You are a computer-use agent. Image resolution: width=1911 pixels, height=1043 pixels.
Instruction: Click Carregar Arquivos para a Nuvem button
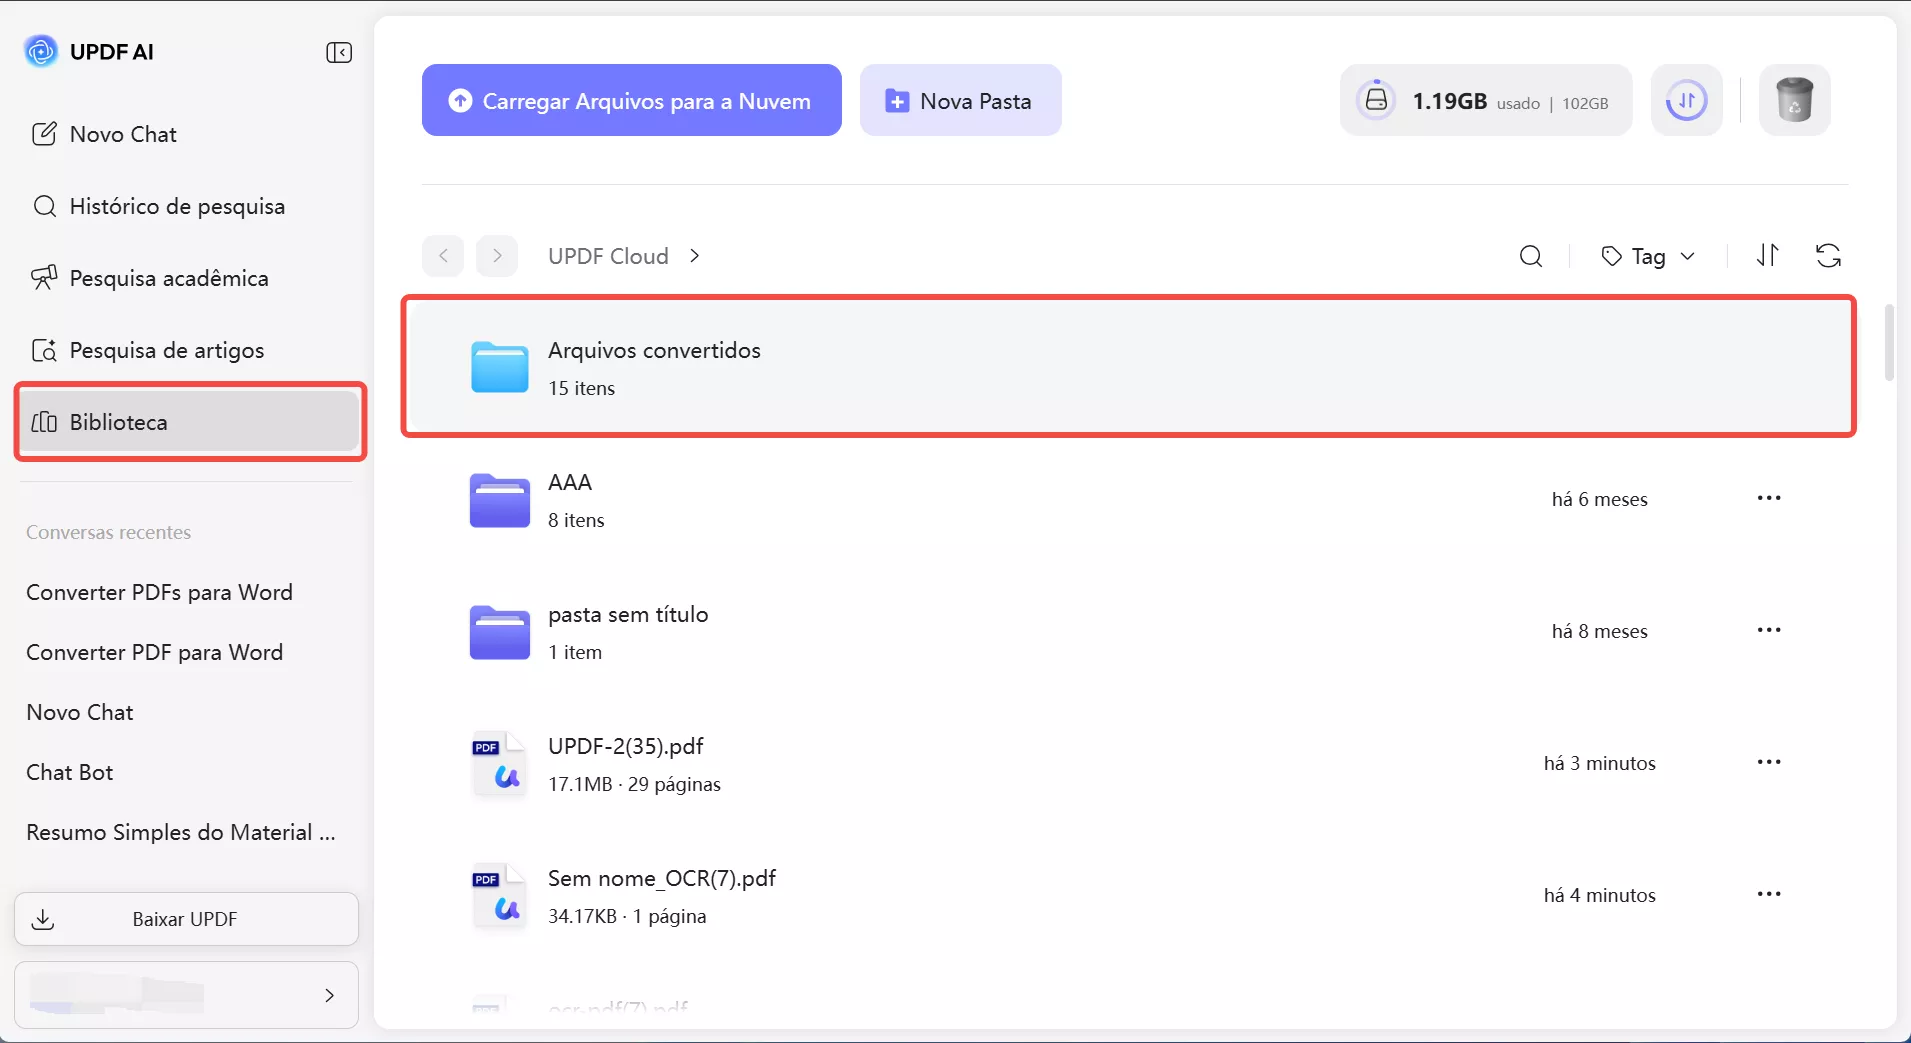[632, 100]
